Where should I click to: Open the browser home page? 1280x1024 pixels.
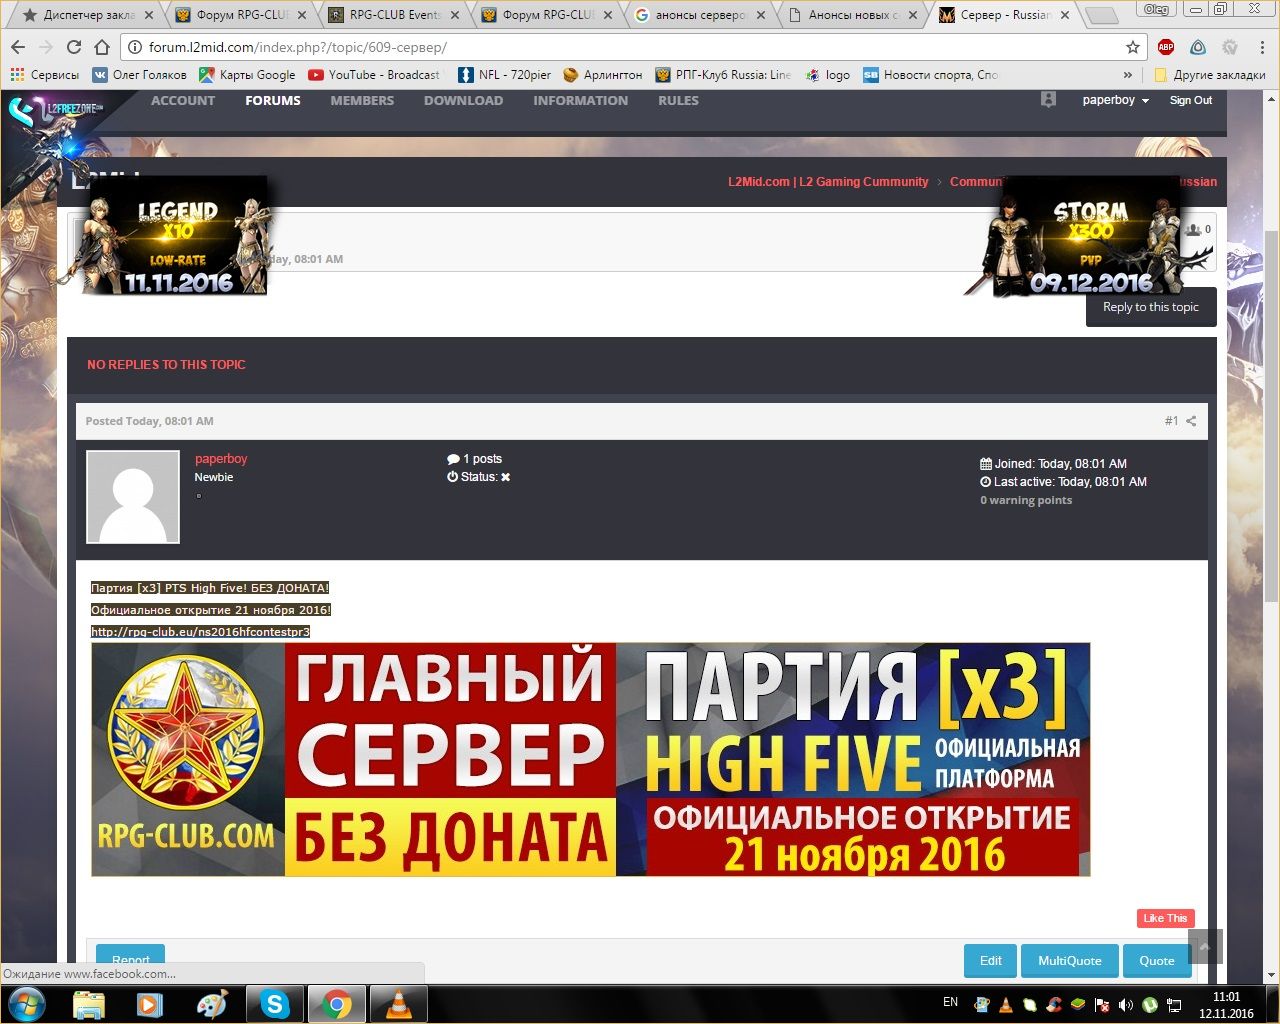102,47
